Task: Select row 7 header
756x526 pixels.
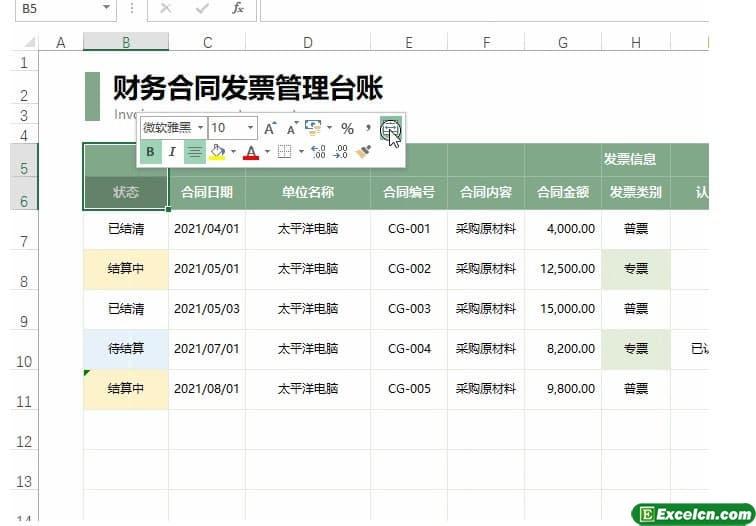Action: click(24, 230)
